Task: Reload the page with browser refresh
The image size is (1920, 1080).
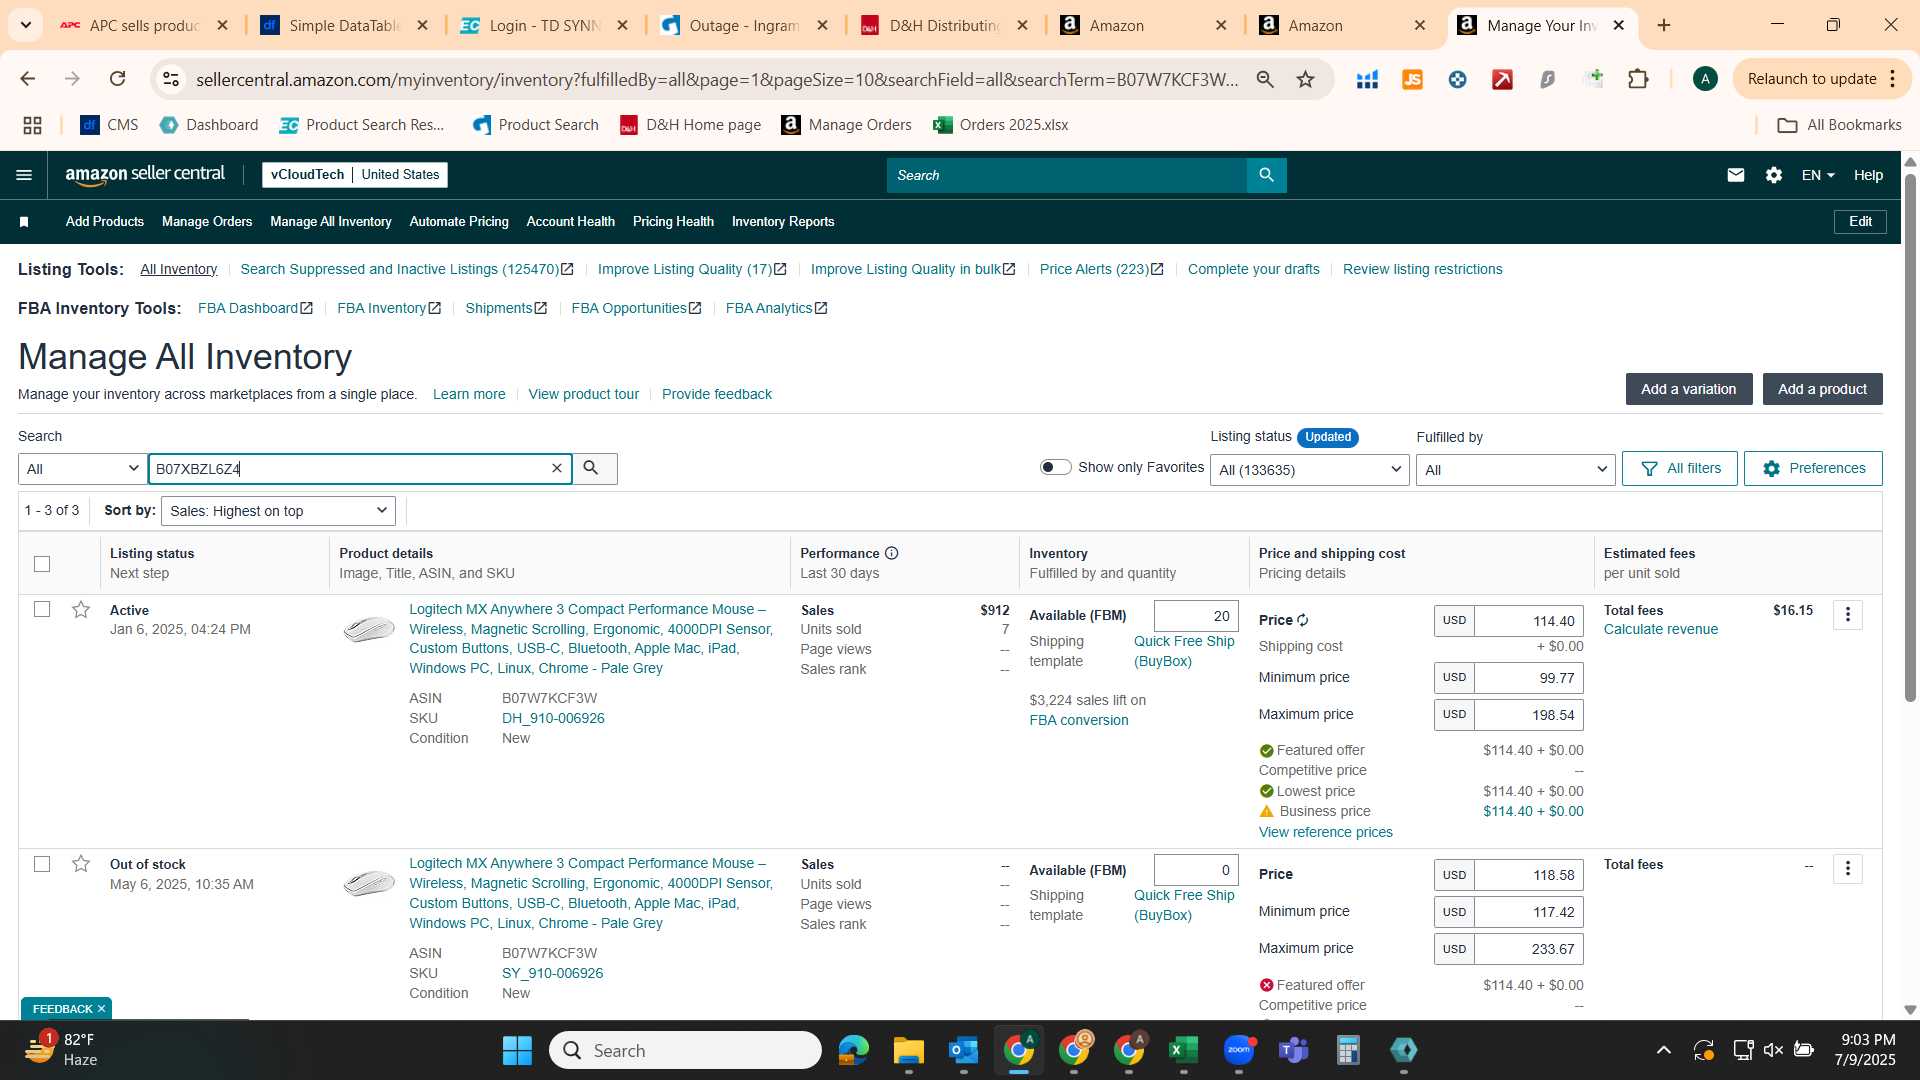Action: [118, 79]
